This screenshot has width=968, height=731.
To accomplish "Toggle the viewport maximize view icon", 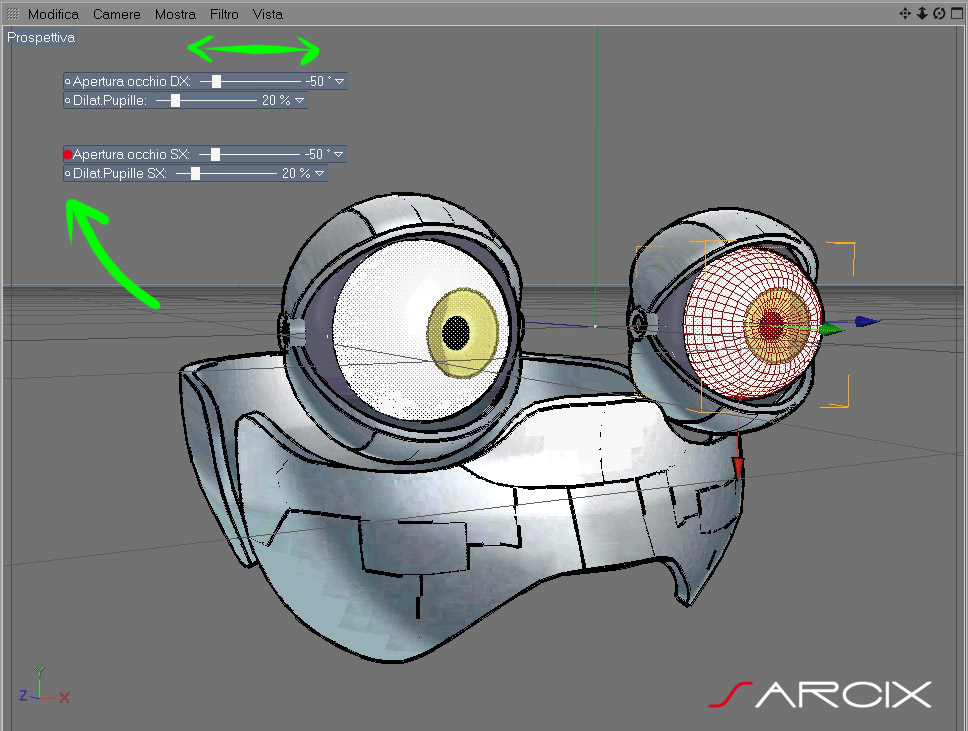I will [957, 14].
